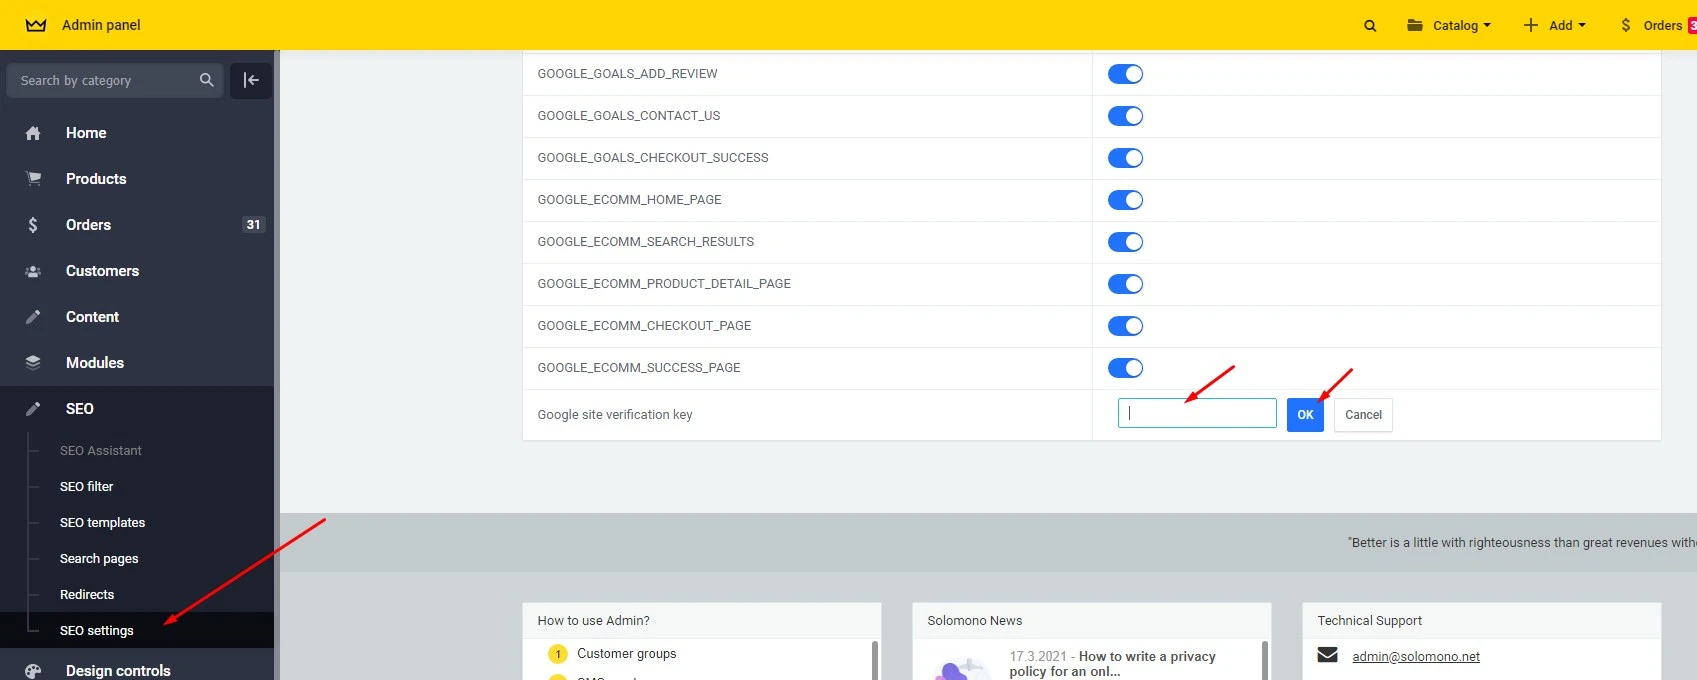Image resolution: width=1697 pixels, height=680 pixels.
Task: Disable GOOGLE_ECOMM_HOME_PAGE toggle
Action: [x=1125, y=200]
